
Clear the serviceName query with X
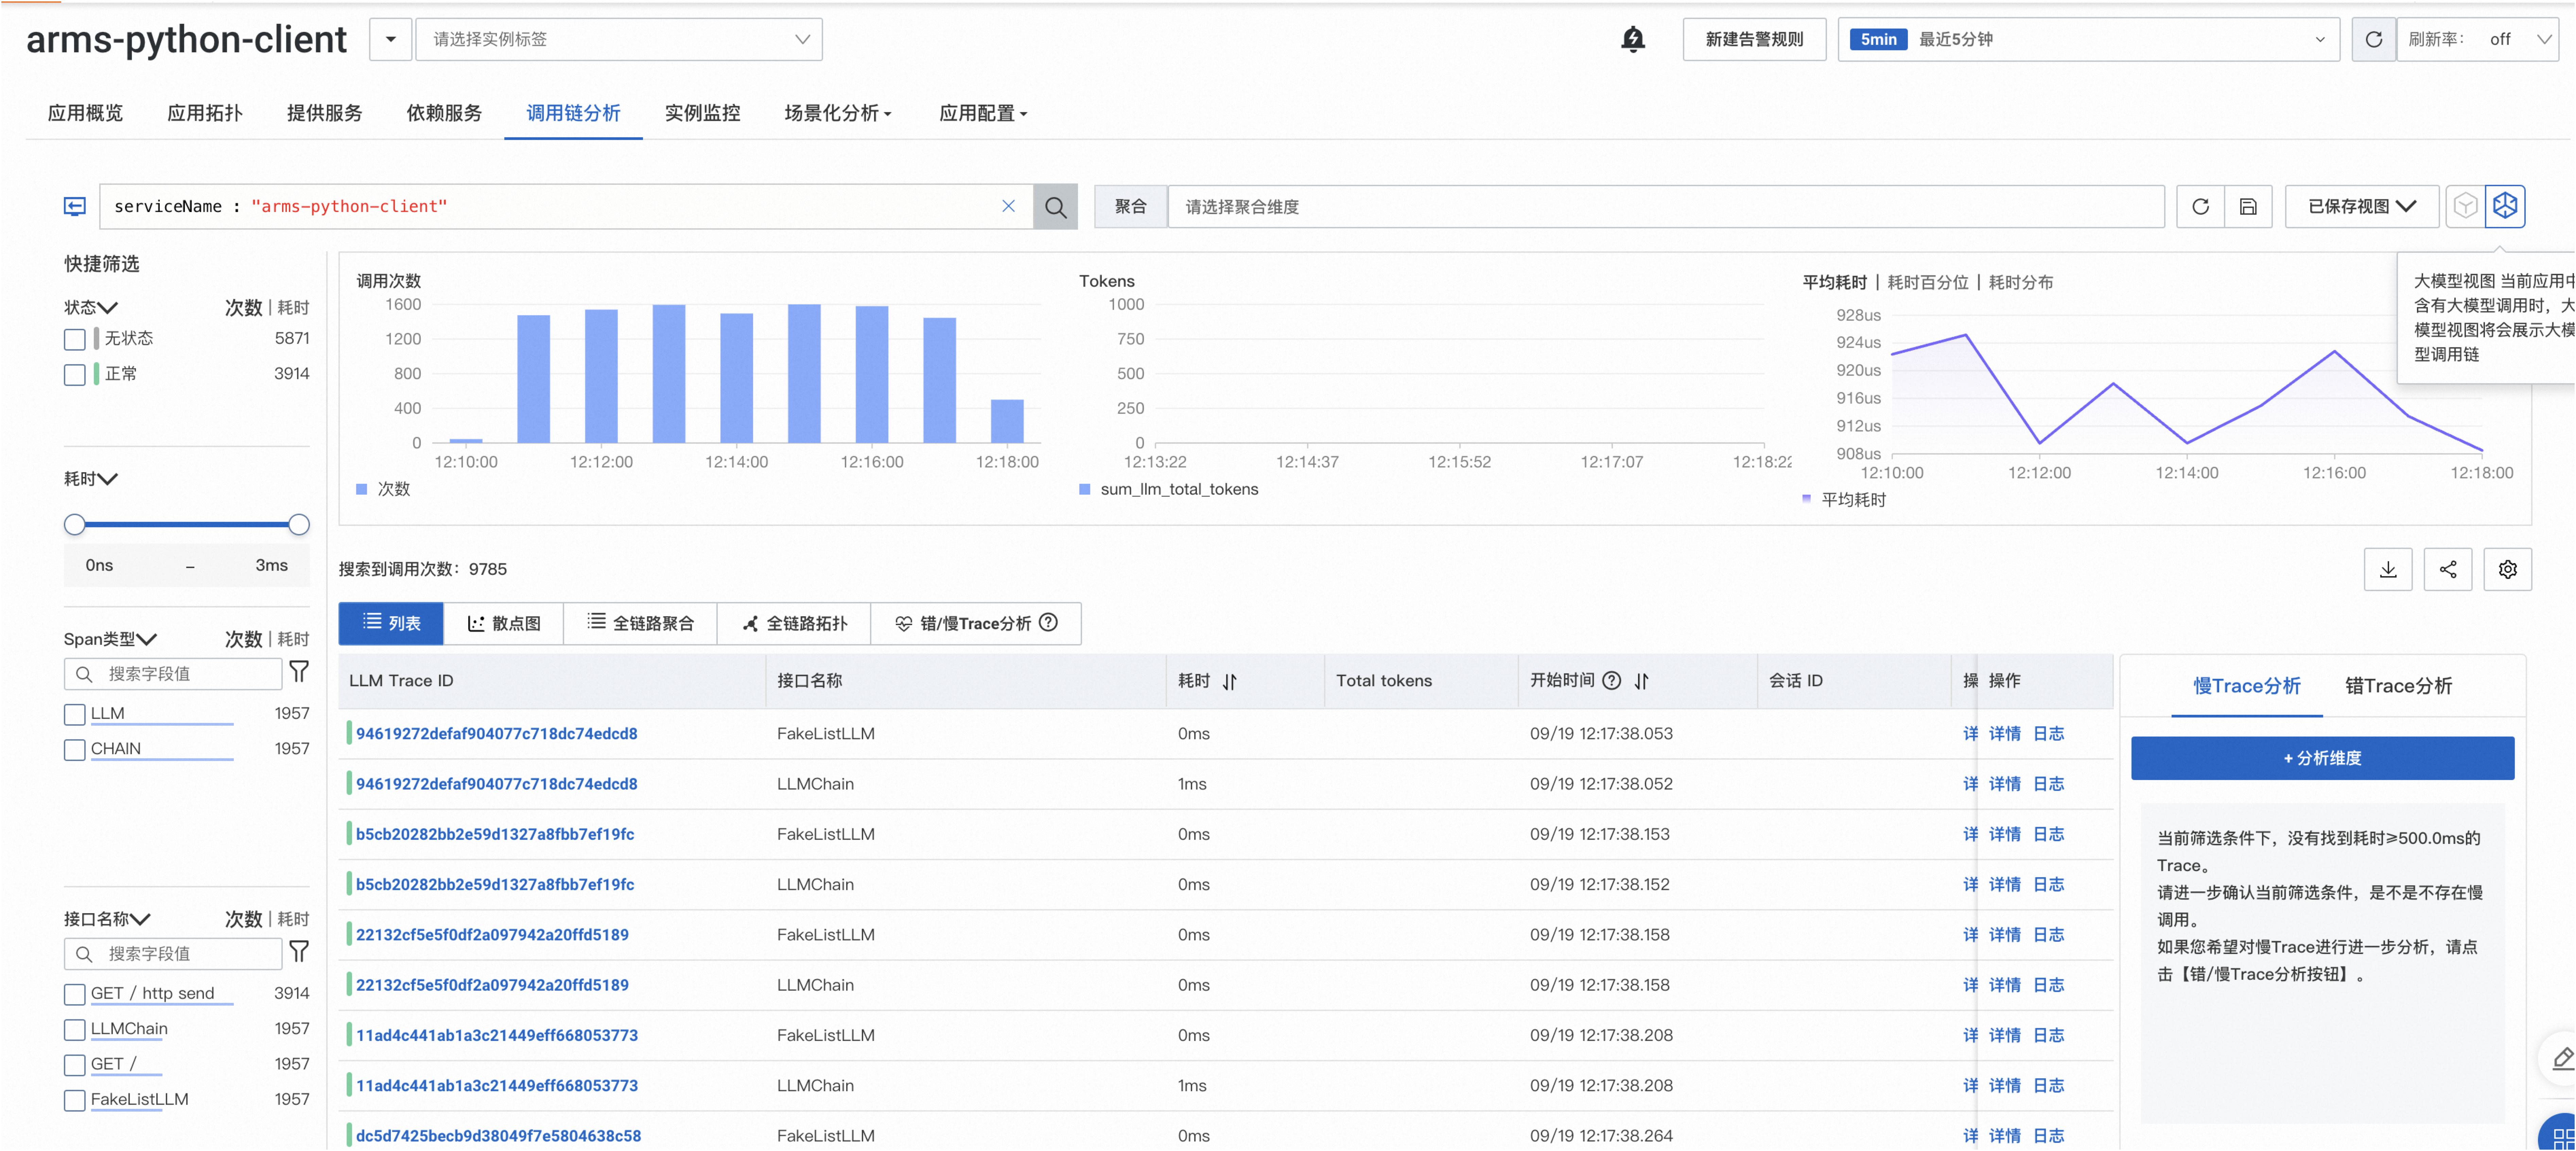(x=1008, y=206)
